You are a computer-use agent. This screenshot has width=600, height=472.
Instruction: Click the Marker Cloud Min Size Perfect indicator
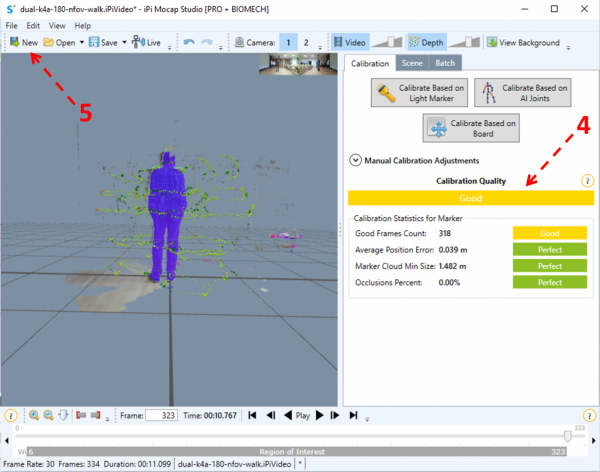point(550,266)
